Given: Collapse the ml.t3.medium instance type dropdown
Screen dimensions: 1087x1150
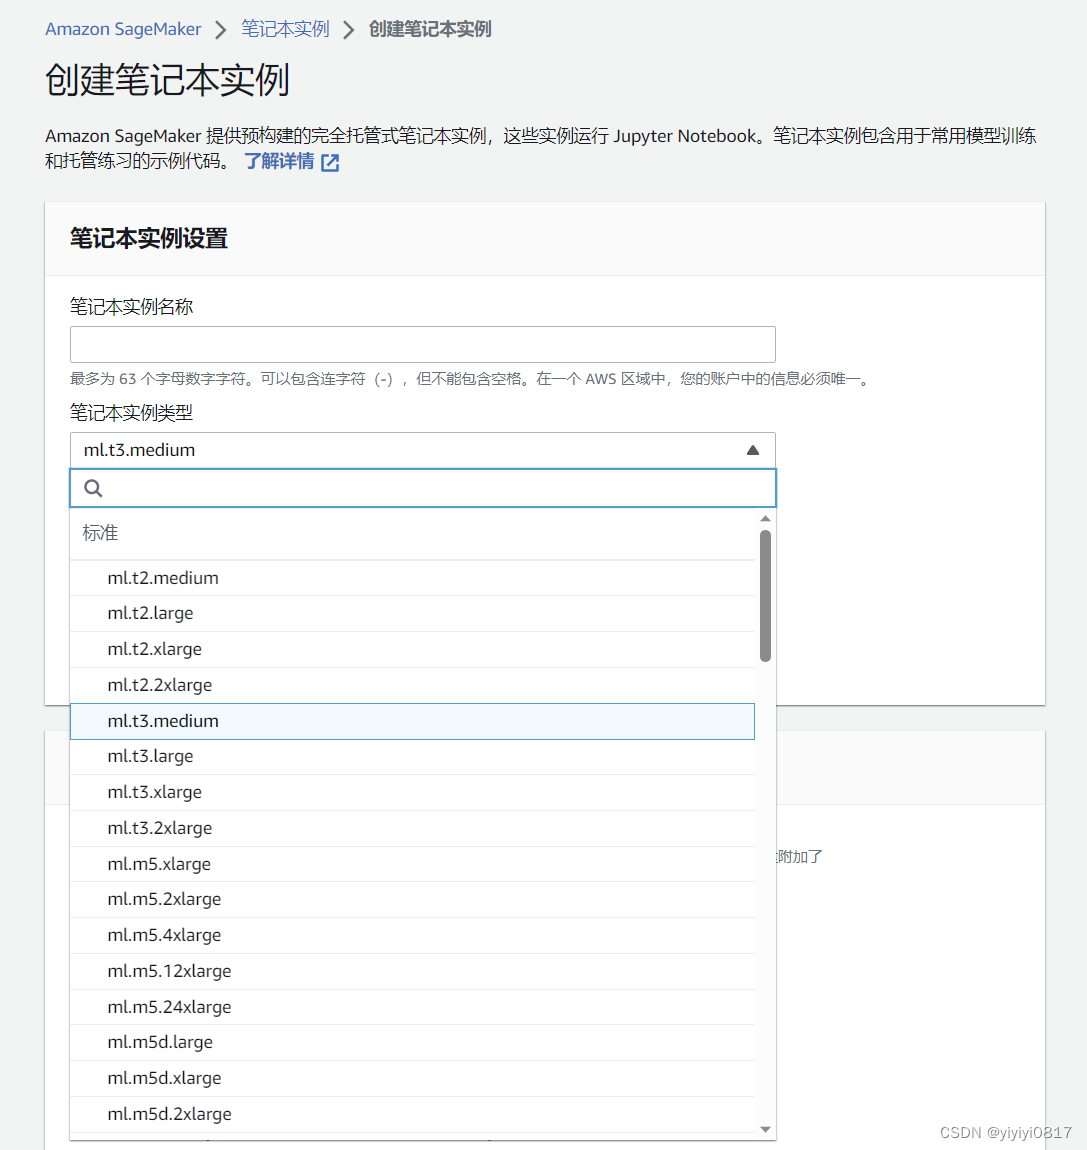Looking at the screenshot, I should [x=422, y=450].
